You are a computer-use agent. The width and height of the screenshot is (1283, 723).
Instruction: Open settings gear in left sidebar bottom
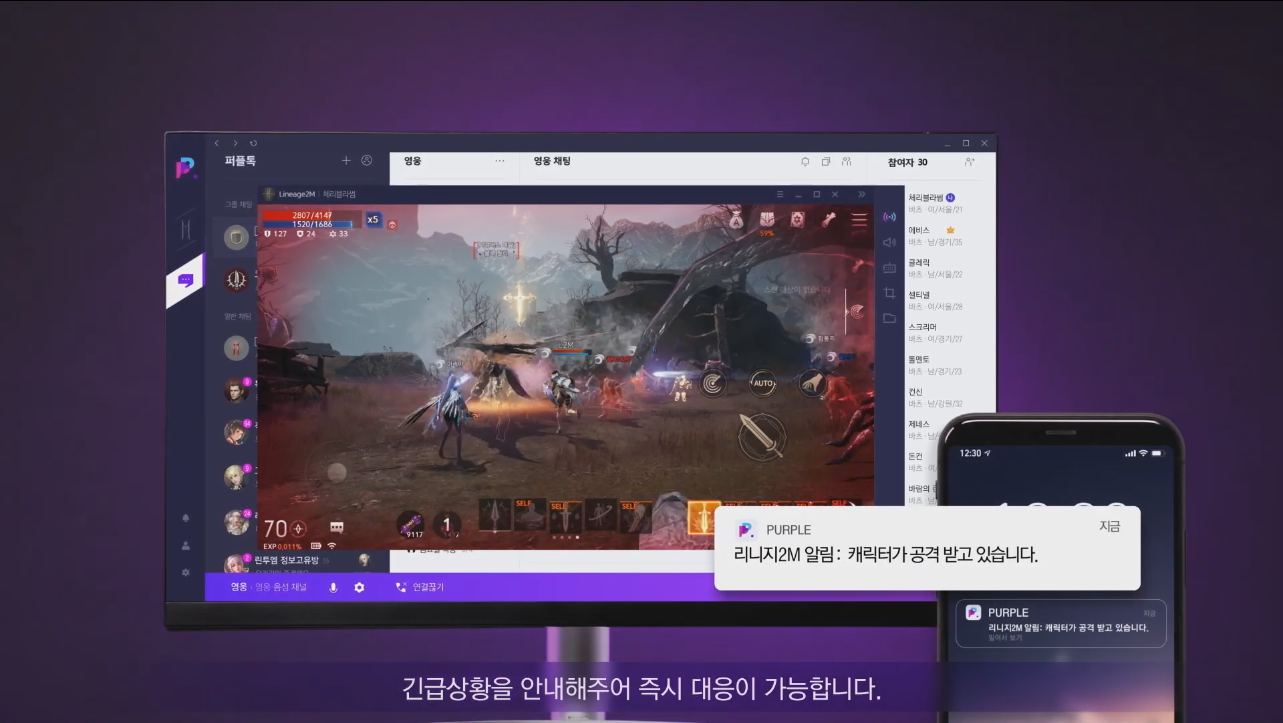click(x=185, y=573)
